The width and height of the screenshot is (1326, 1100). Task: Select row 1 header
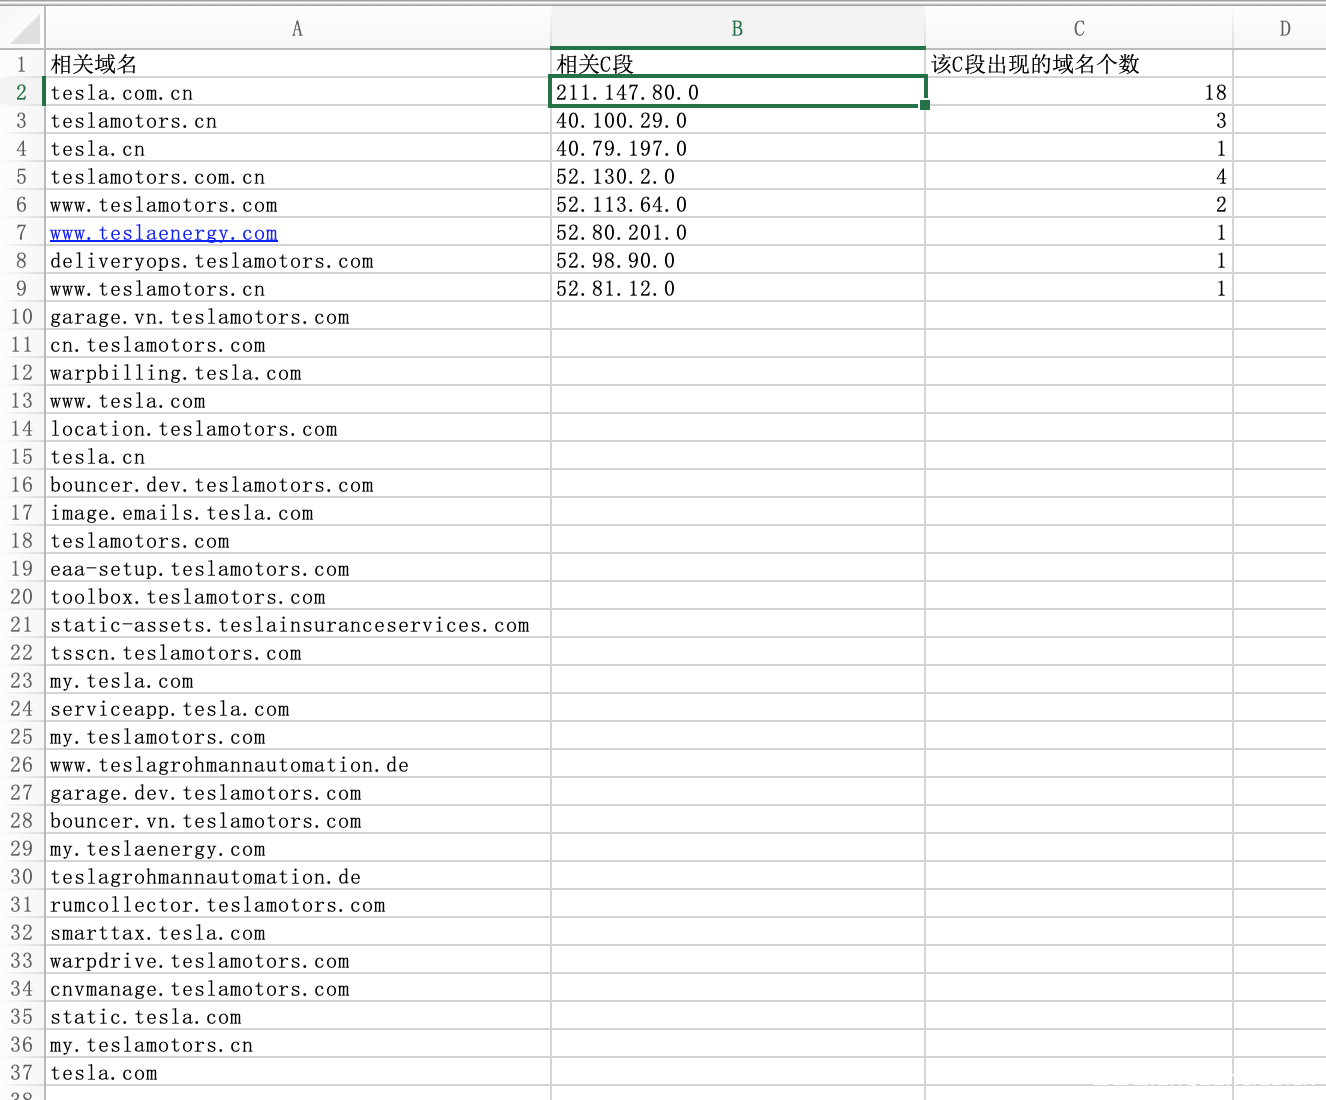coord(22,65)
